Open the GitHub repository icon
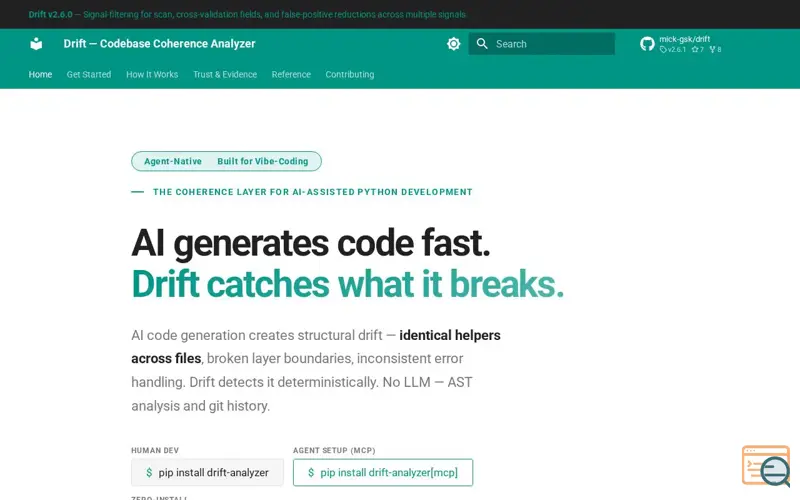This screenshot has height=500, width=800. [647, 44]
